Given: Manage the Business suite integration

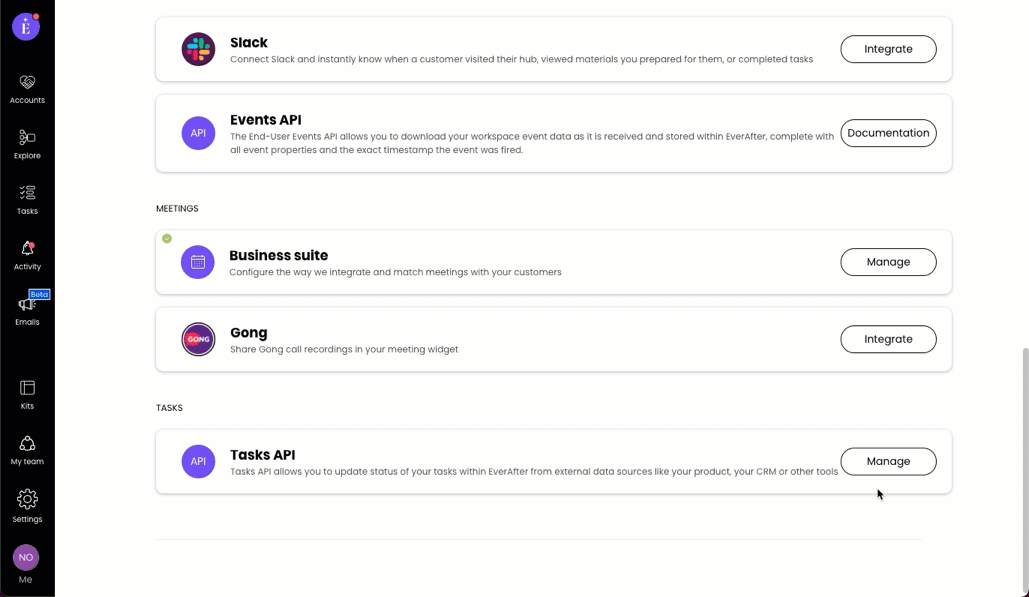Looking at the screenshot, I should [x=888, y=262].
